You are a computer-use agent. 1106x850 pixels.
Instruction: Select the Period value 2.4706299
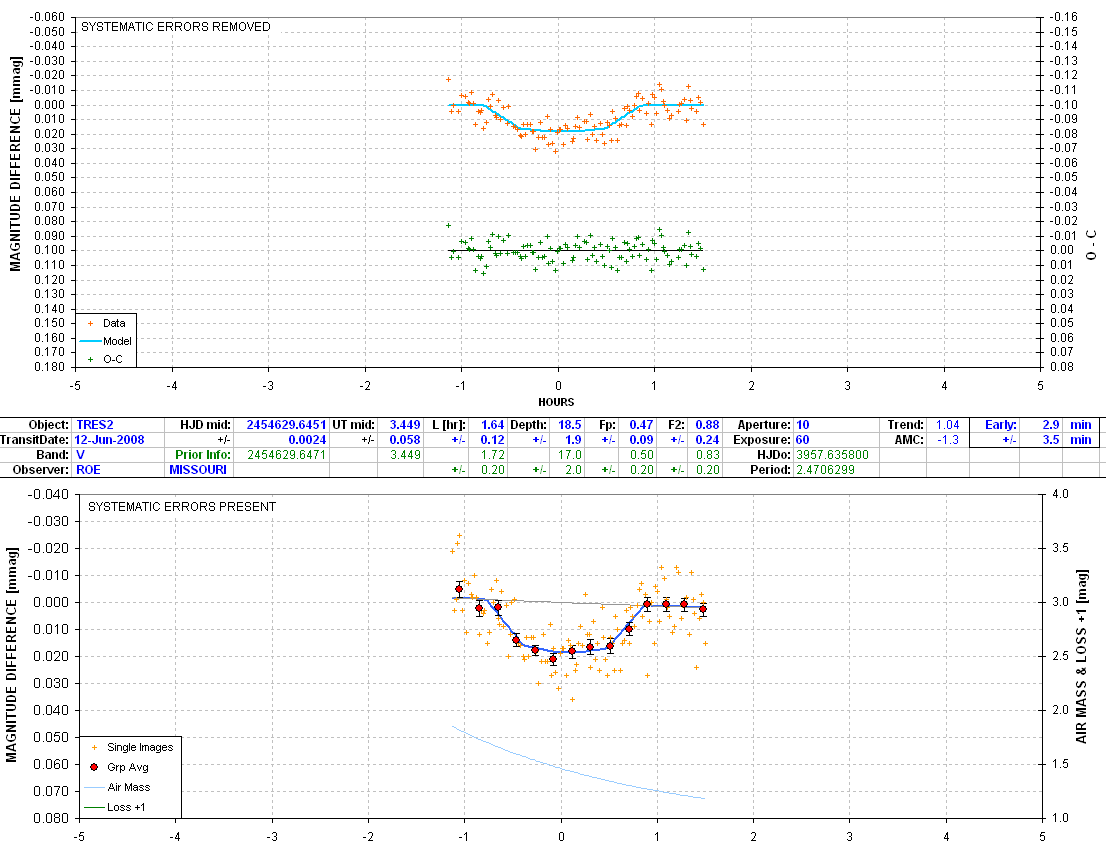[825, 470]
